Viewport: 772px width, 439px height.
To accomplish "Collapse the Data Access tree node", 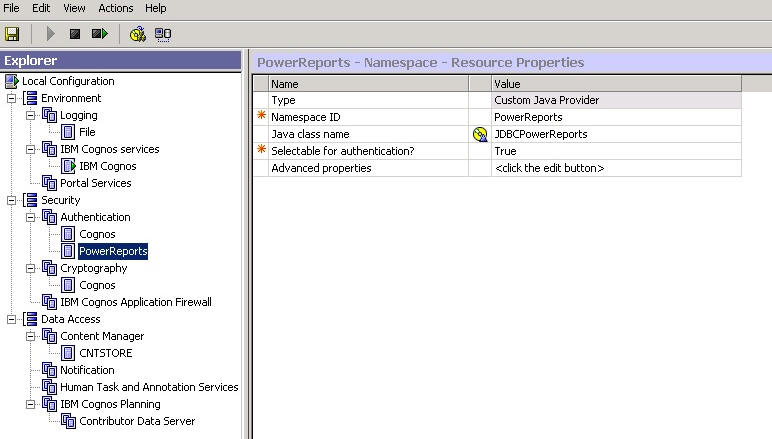I will 12,319.
